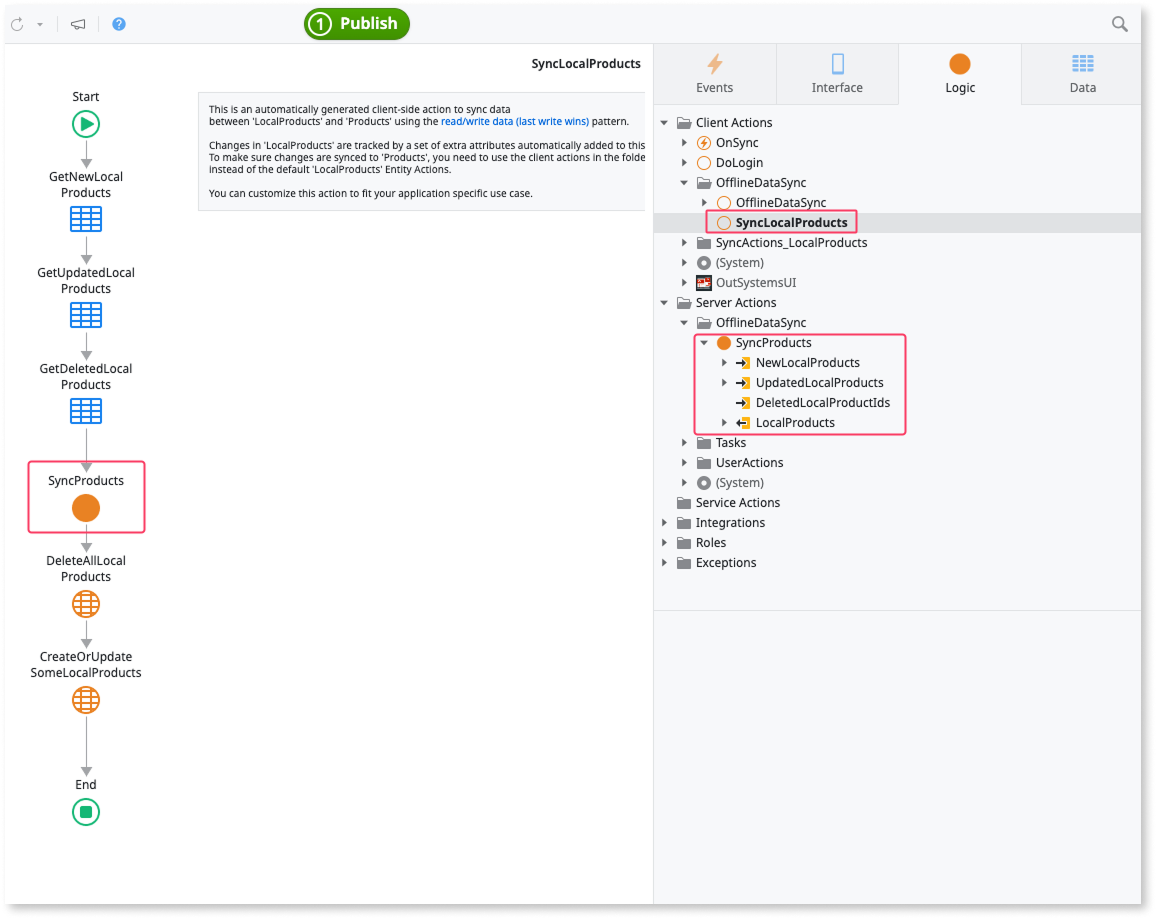Open the read/write data (last write wins) link
1156x919 pixels.
(514, 120)
